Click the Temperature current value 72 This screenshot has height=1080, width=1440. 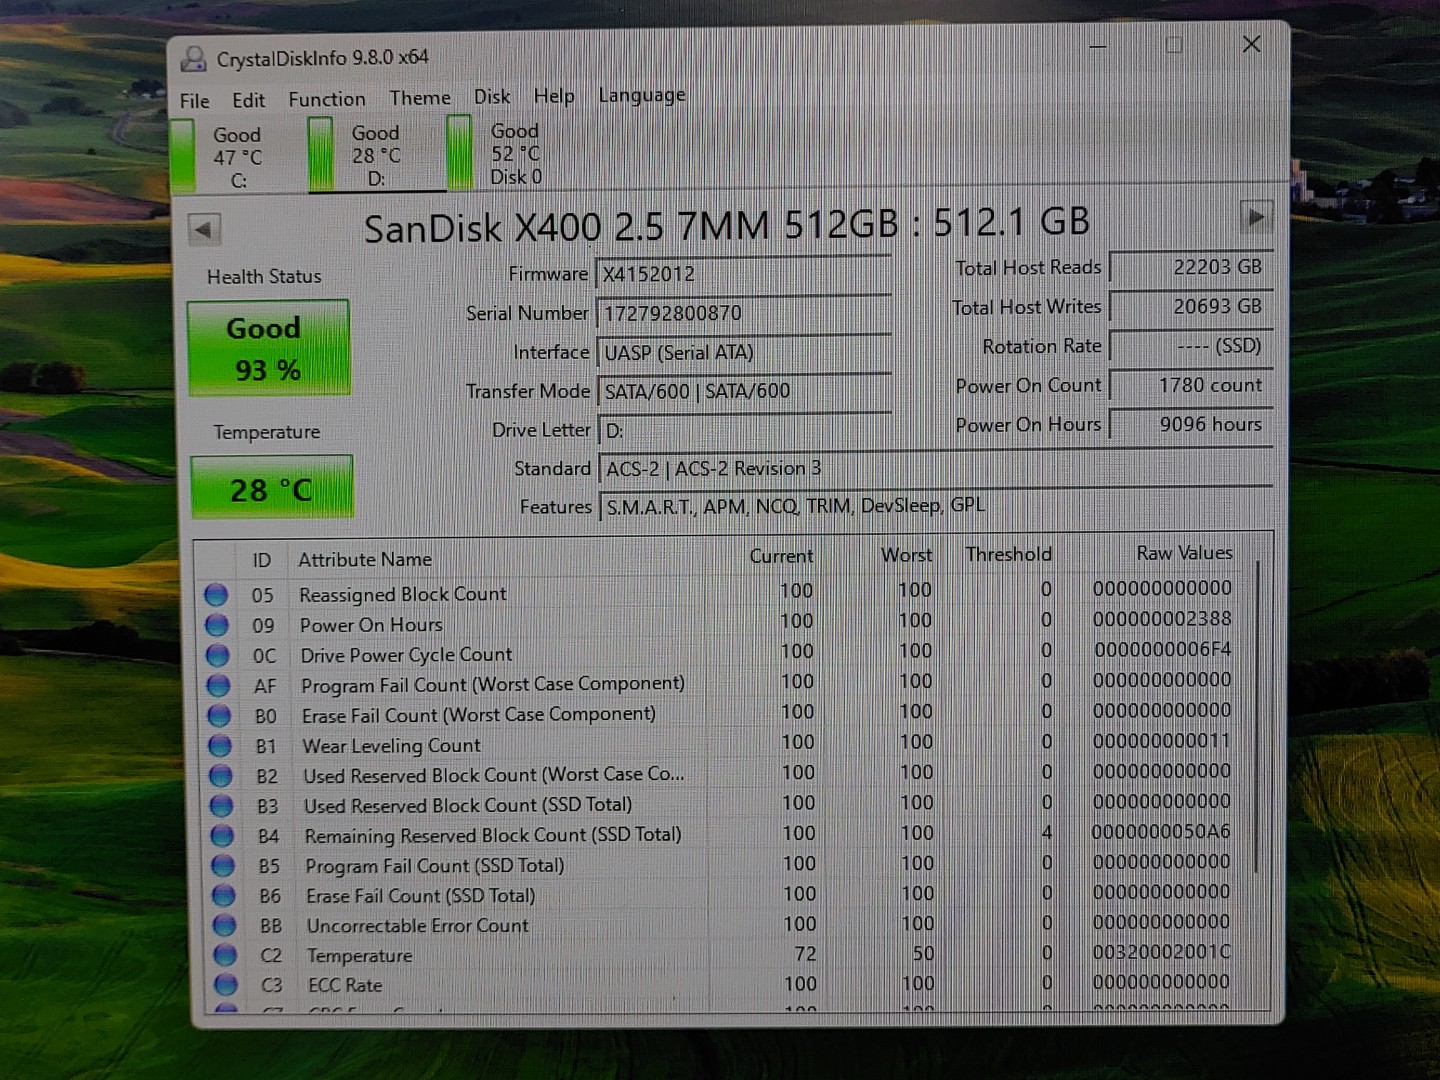[805, 954]
